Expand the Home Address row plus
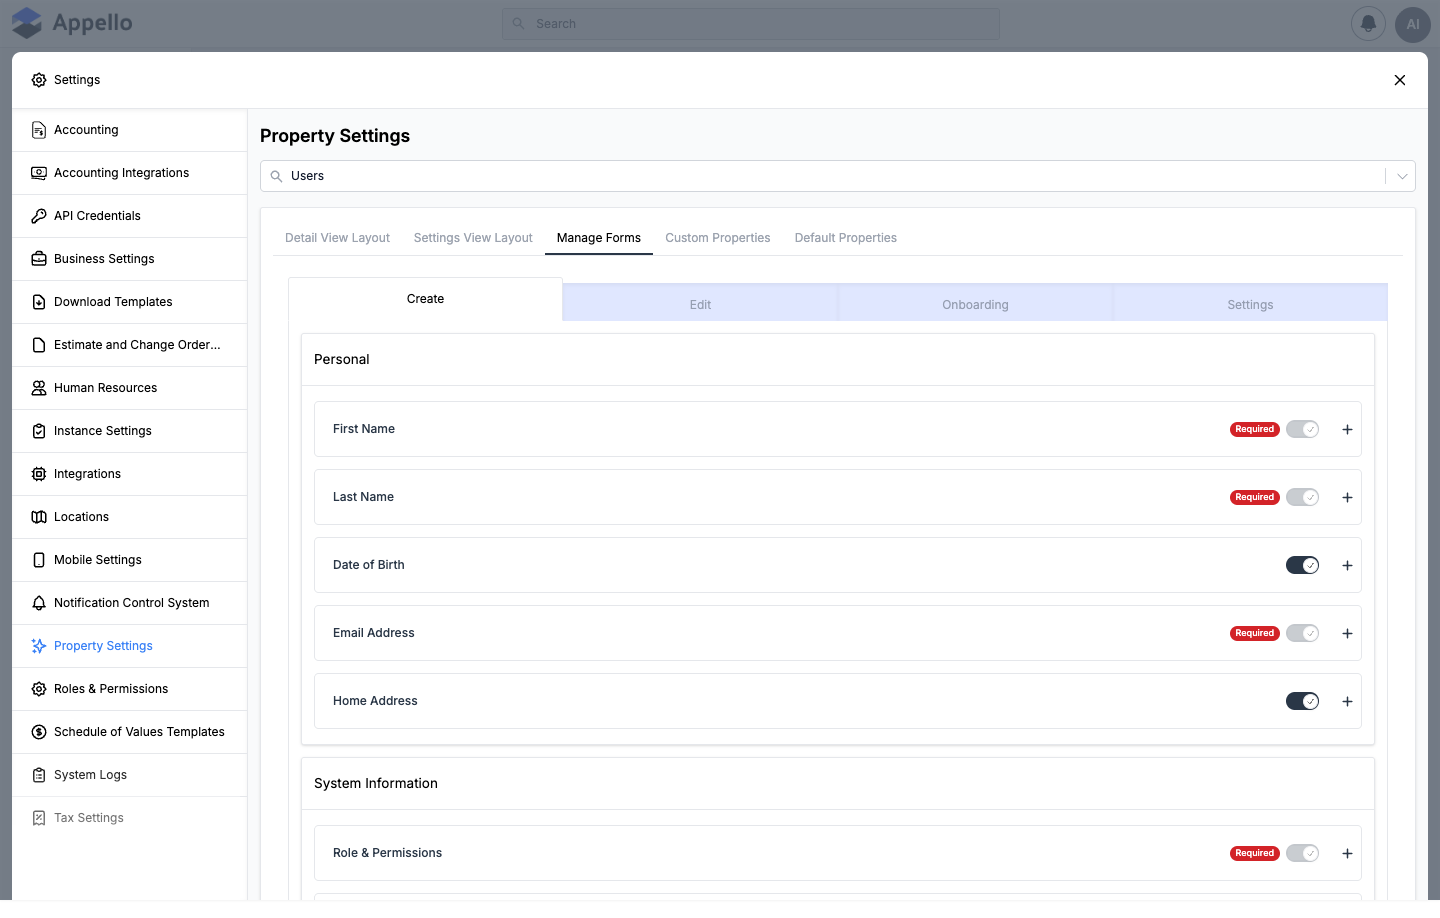 (1347, 701)
